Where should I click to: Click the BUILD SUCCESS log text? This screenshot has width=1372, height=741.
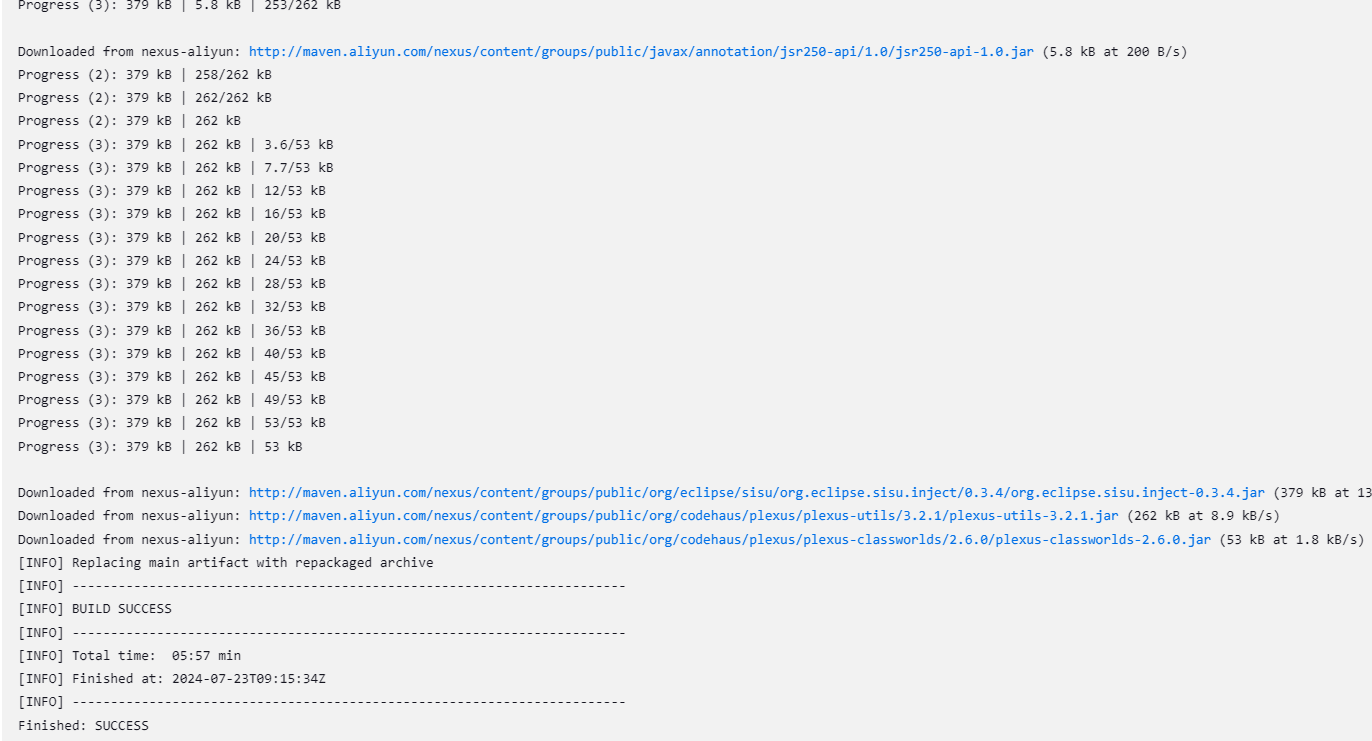[121, 608]
